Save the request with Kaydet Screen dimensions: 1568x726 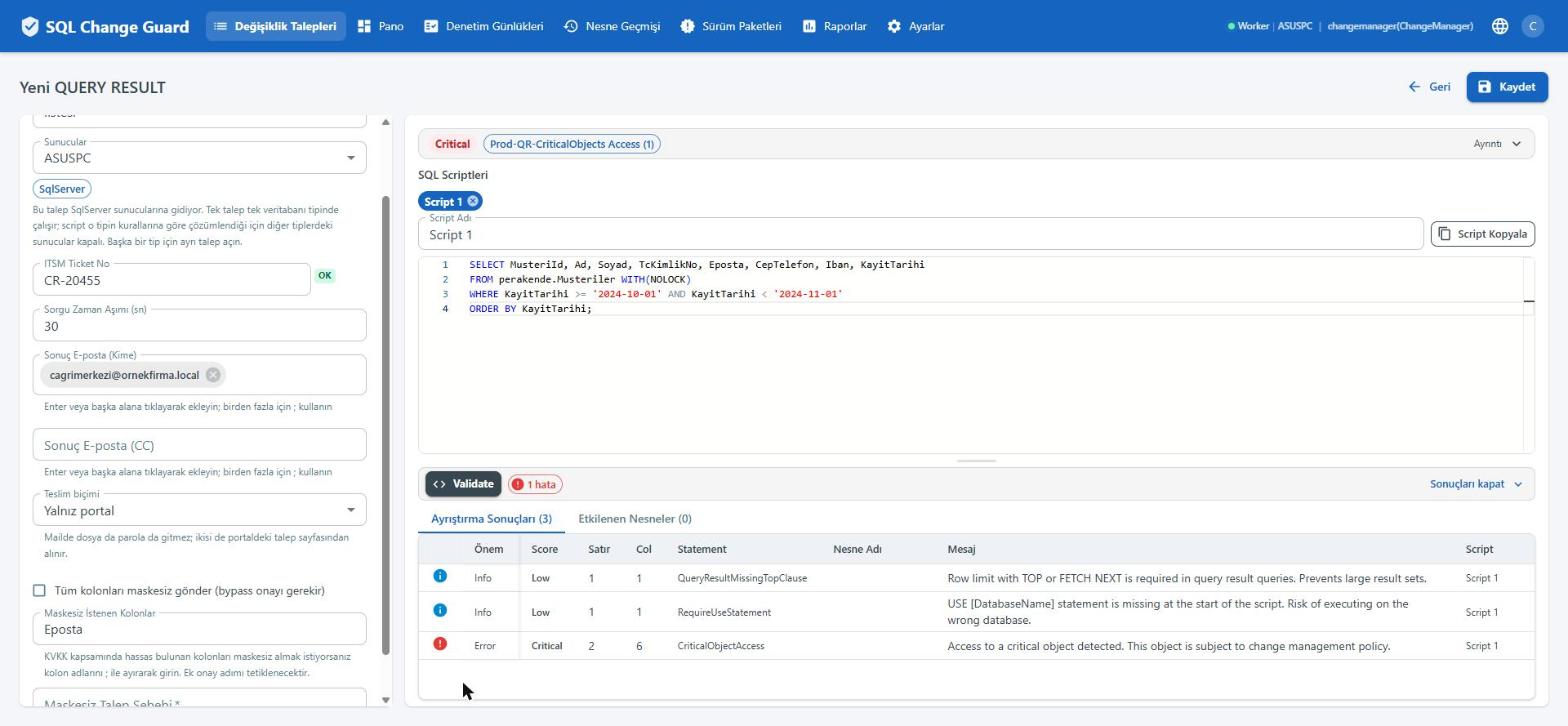point(1507,87)
